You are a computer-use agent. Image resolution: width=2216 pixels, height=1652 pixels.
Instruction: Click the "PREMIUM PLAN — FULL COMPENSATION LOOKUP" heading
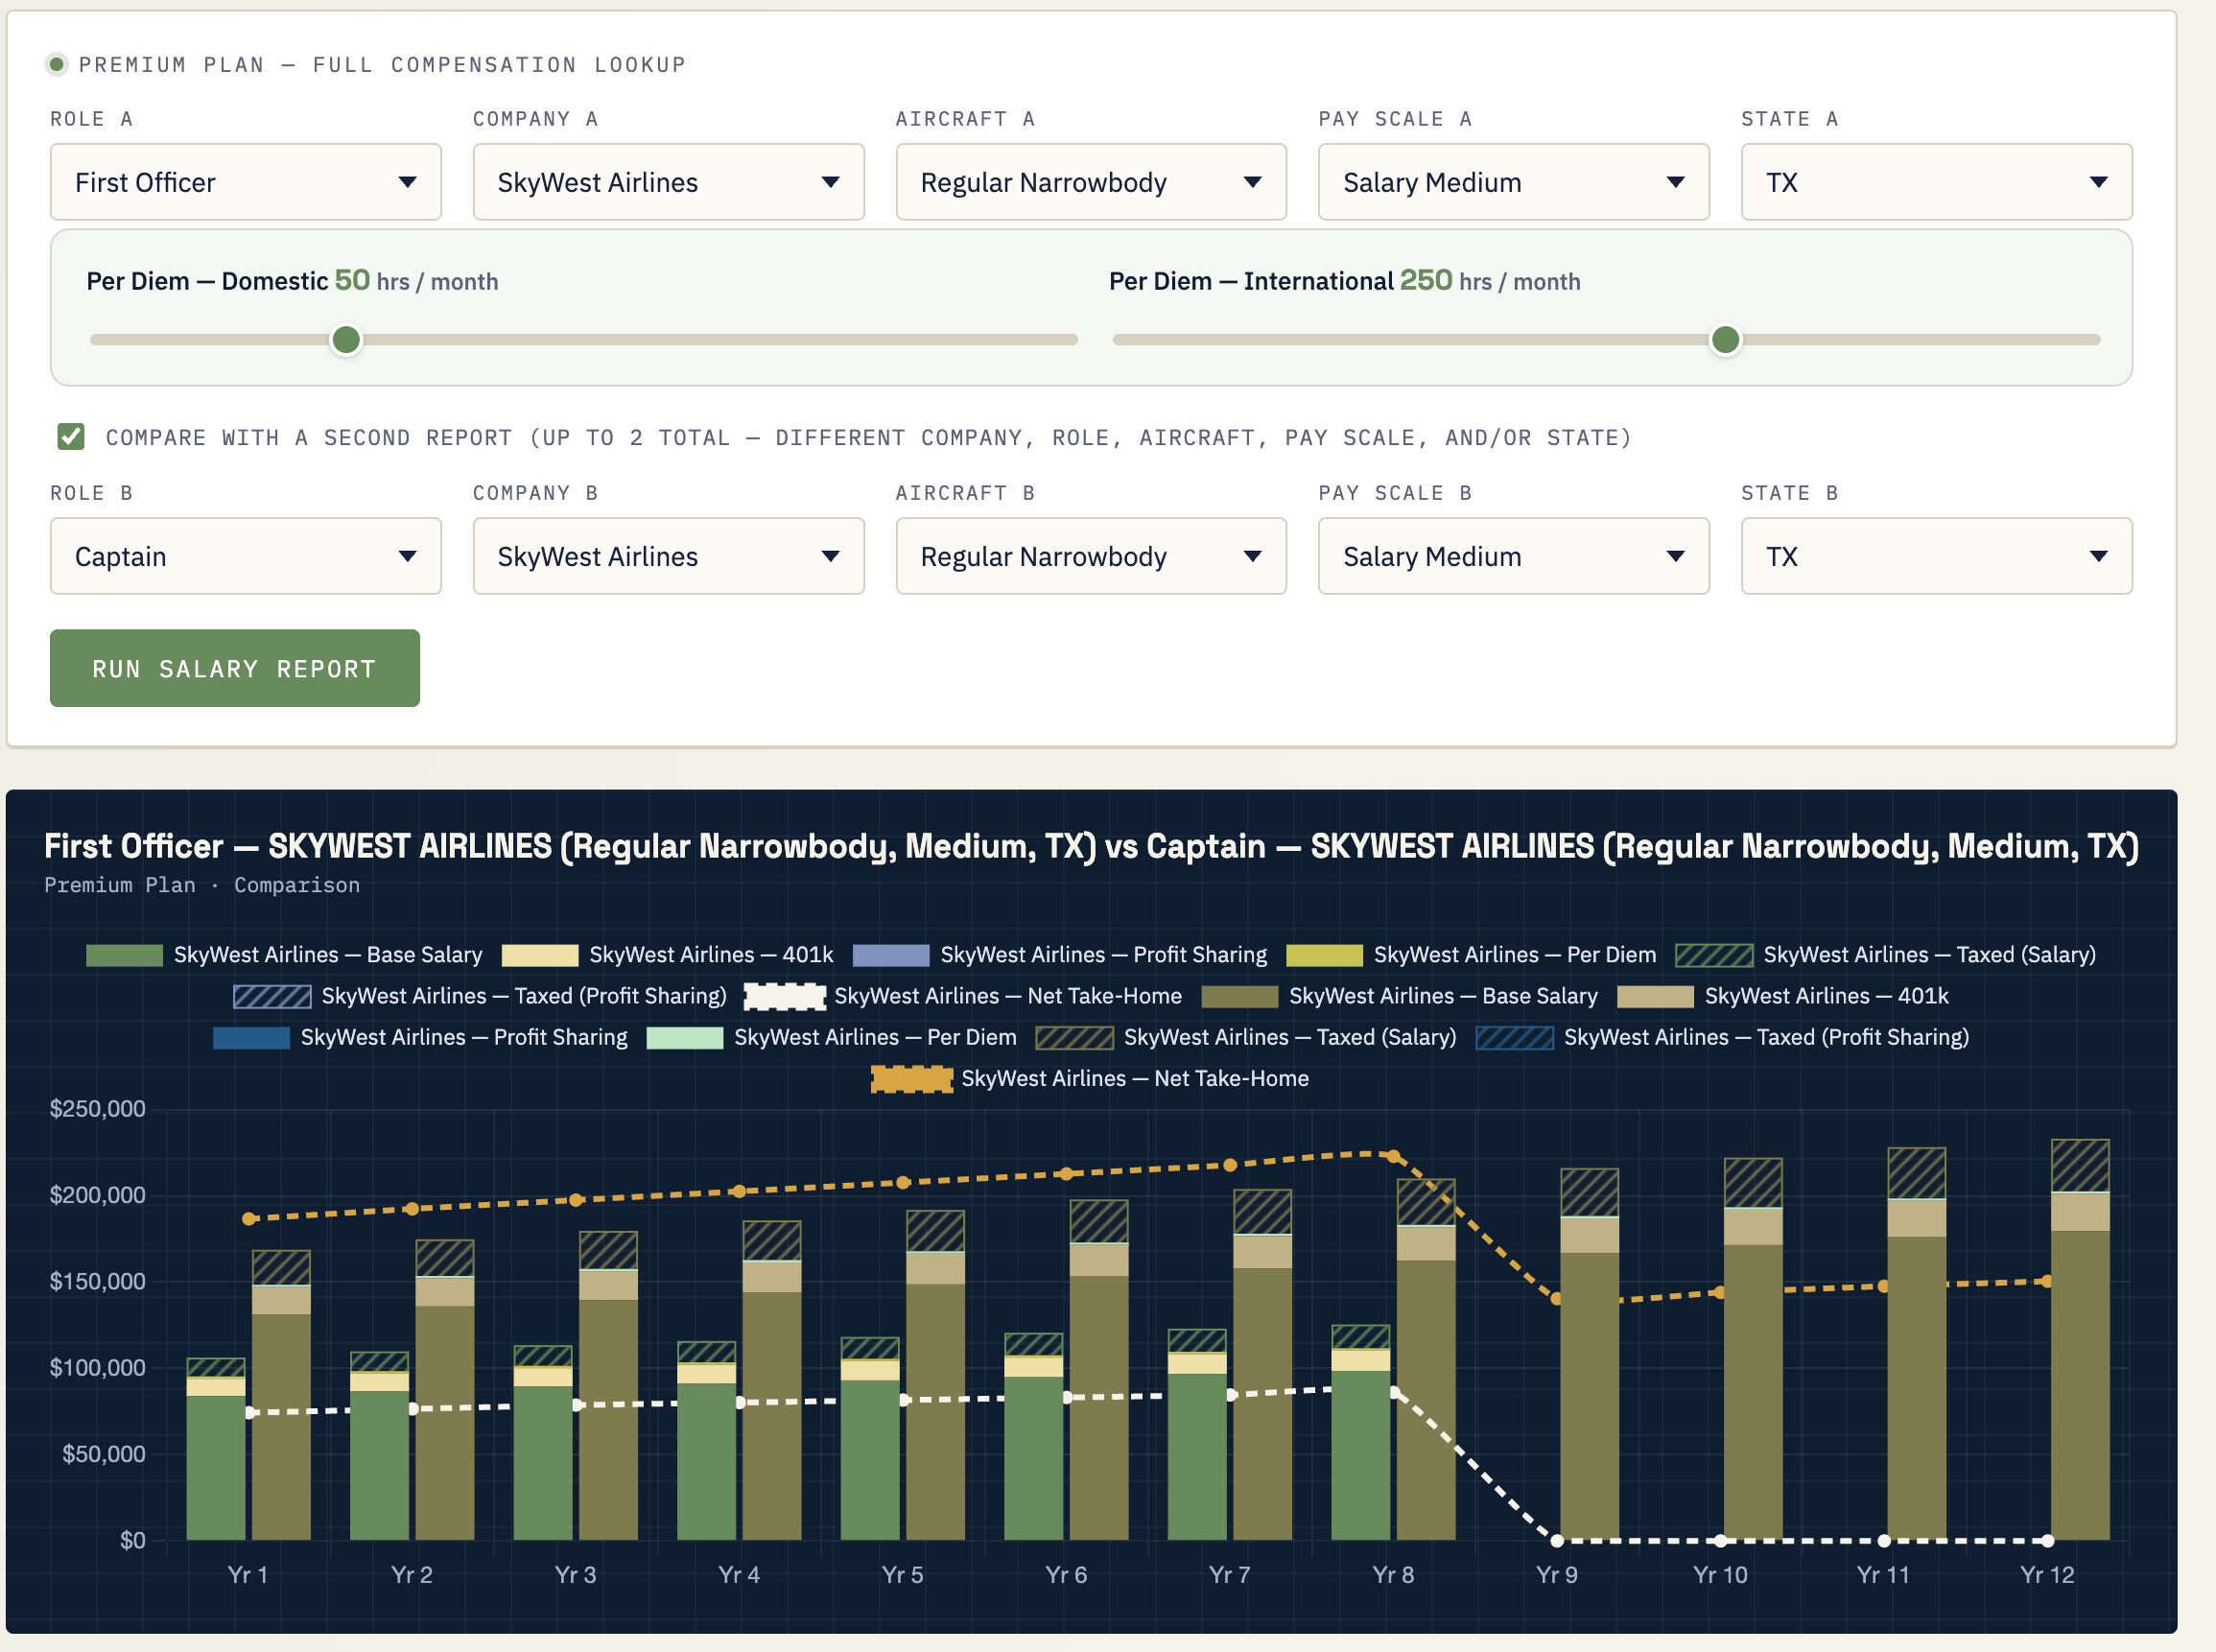tap(382, 65)
